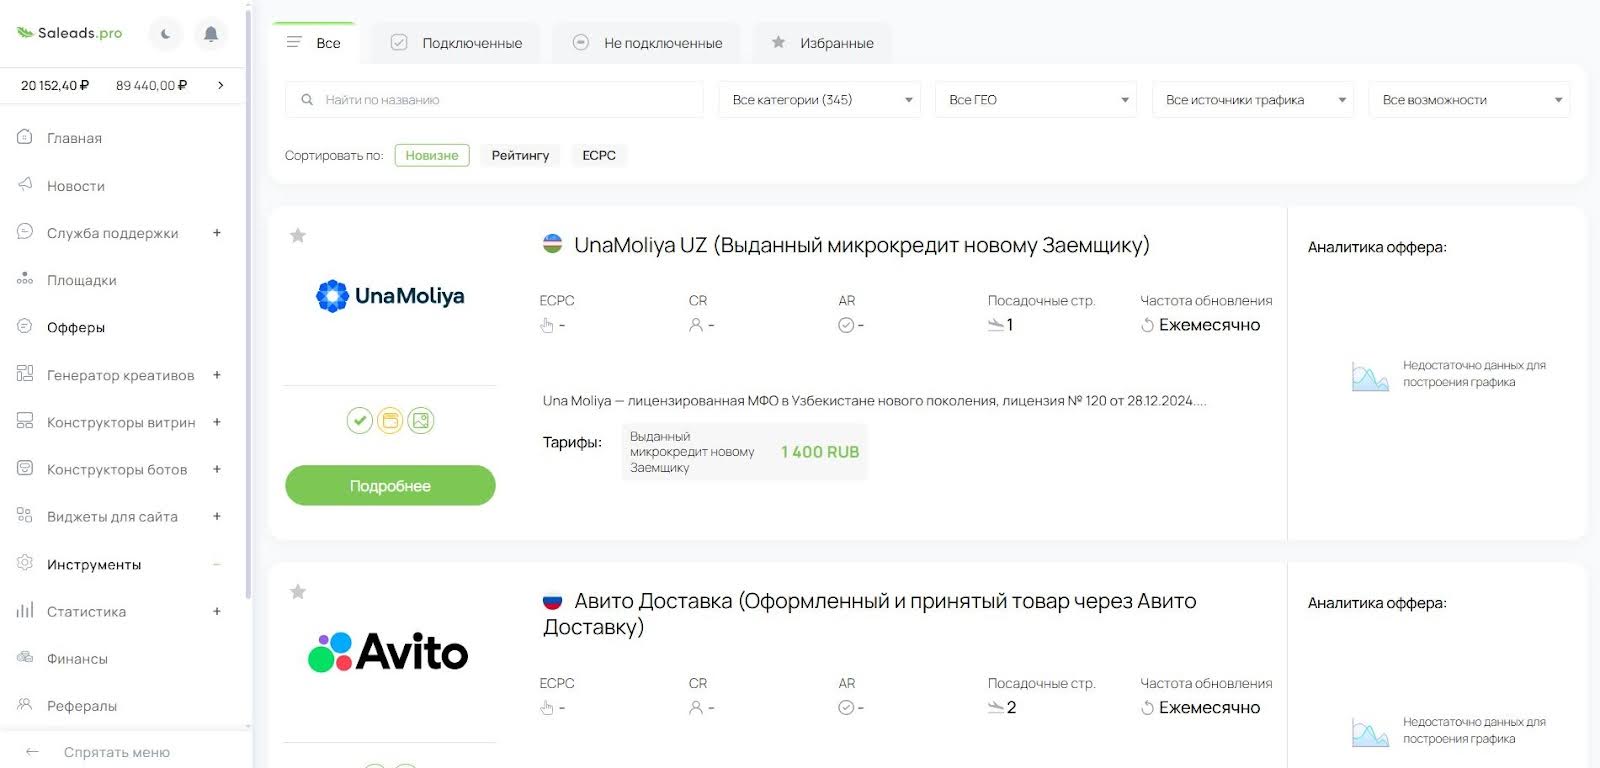Screen dimensions: 1600x768
Task: Click Конструкторы витрин icon
Action: 25,421
